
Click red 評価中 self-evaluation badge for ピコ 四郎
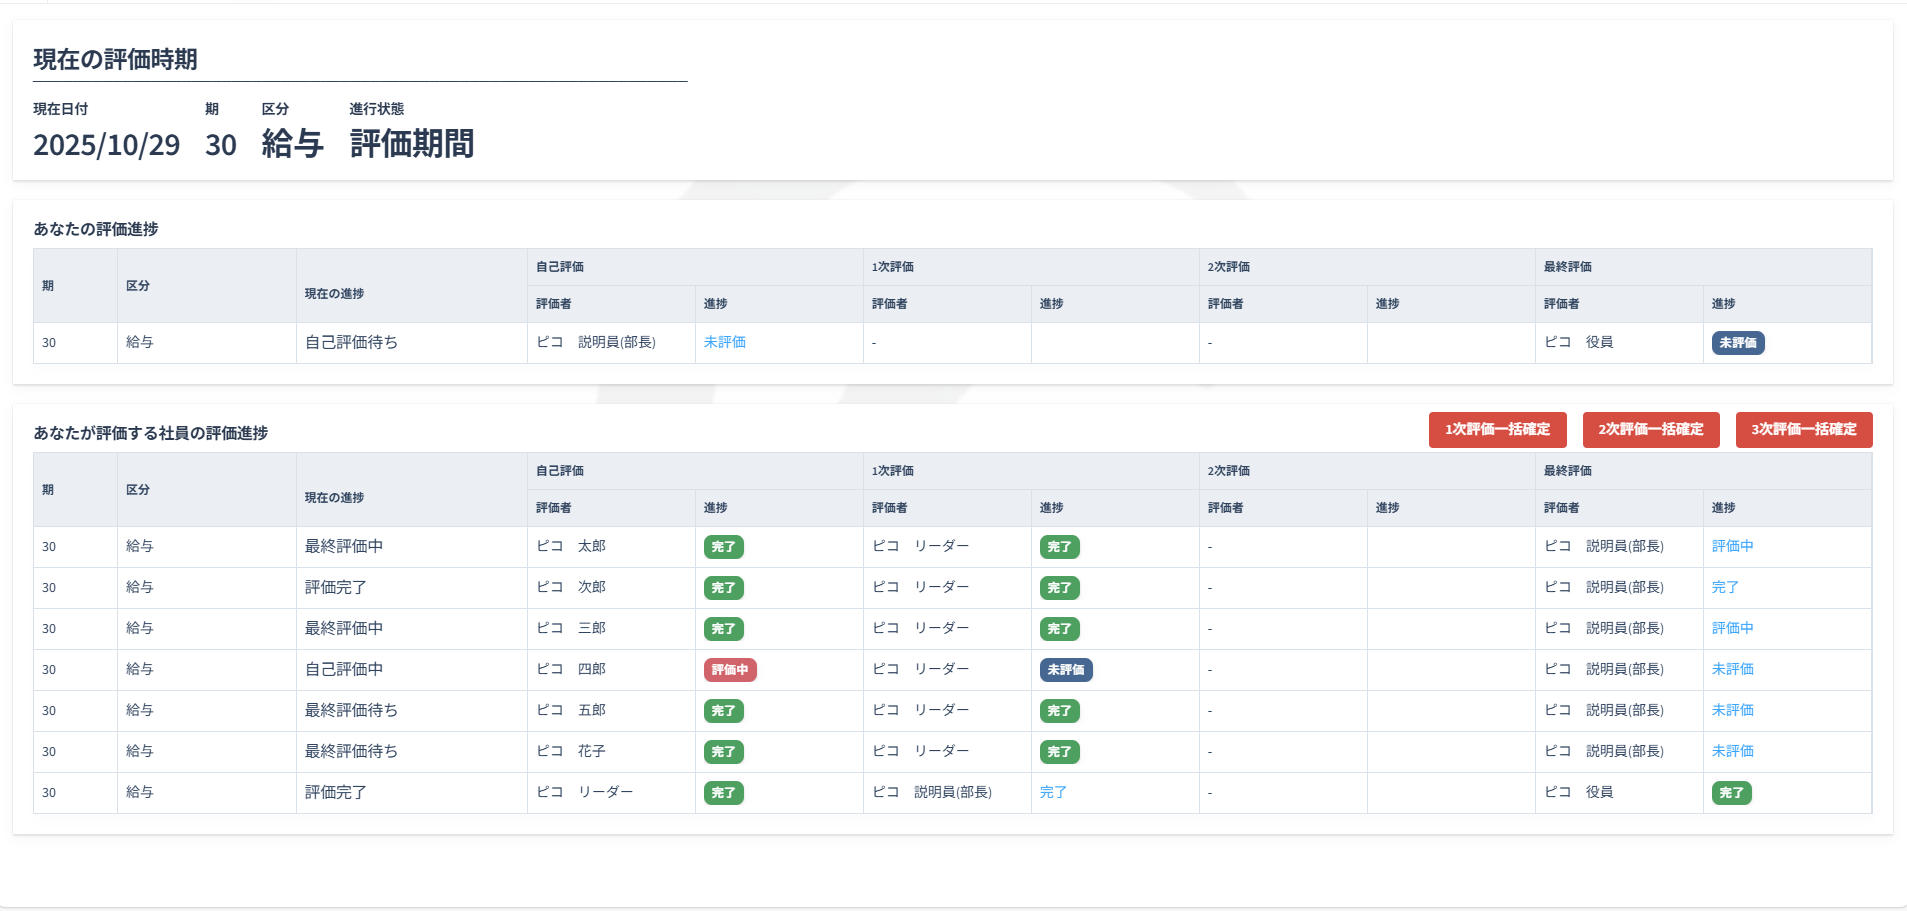[x=730, y=670]
